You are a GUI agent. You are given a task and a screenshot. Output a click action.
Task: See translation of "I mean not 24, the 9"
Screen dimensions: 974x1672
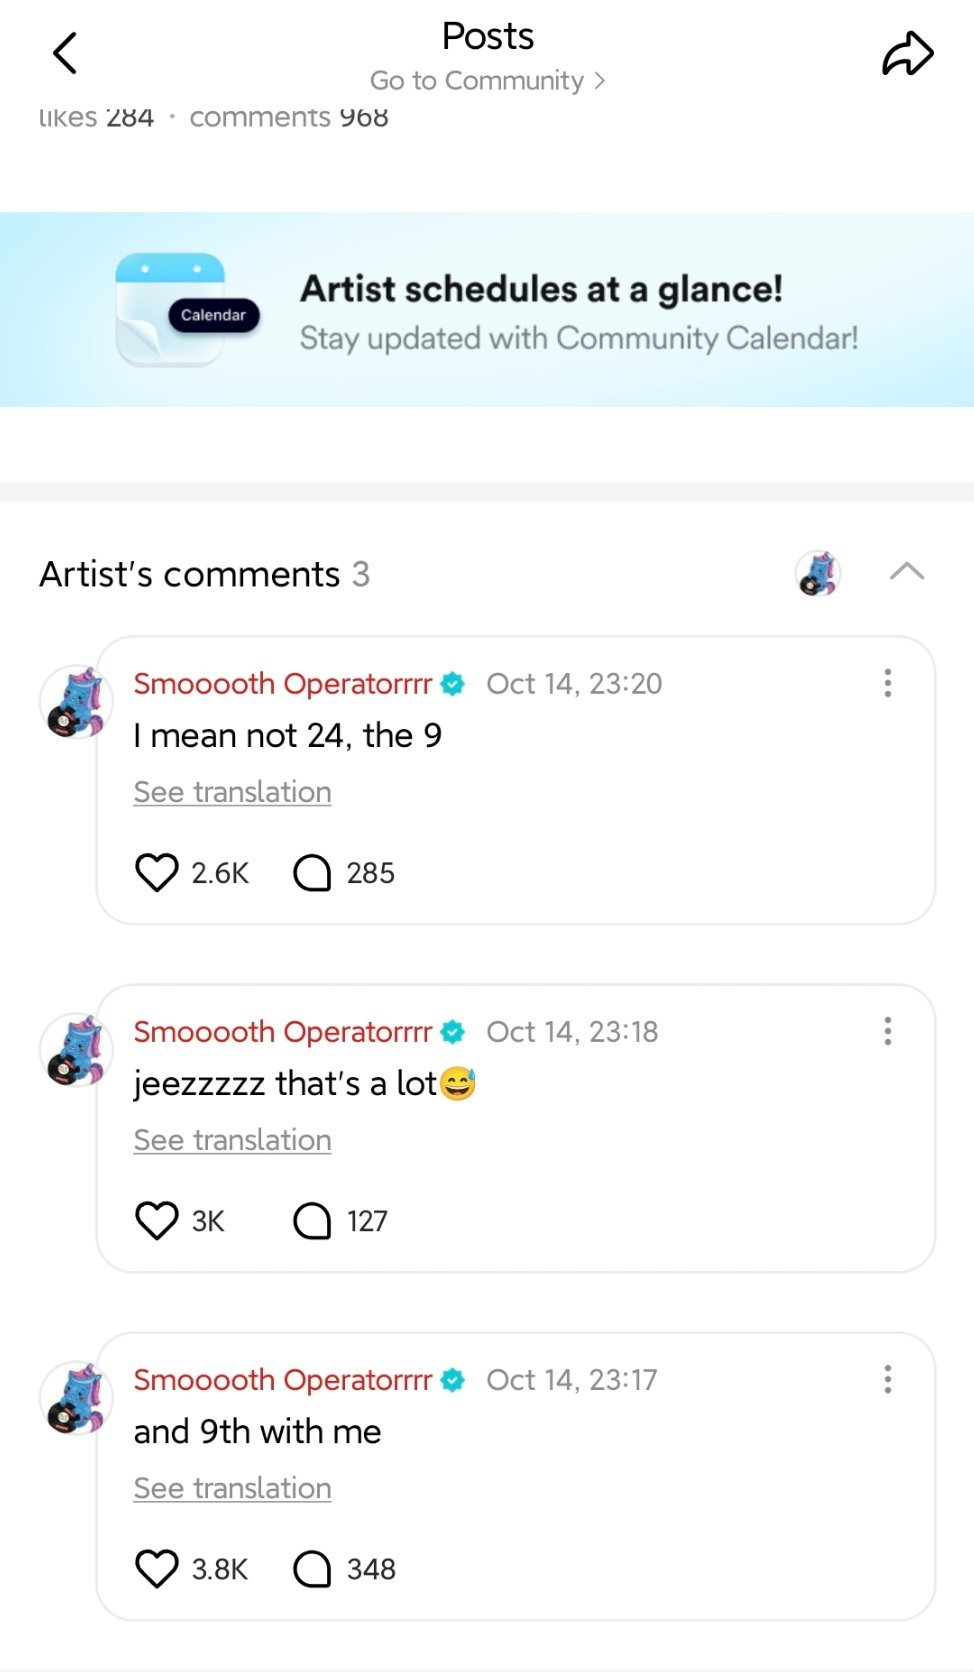(x=232, y=792)
